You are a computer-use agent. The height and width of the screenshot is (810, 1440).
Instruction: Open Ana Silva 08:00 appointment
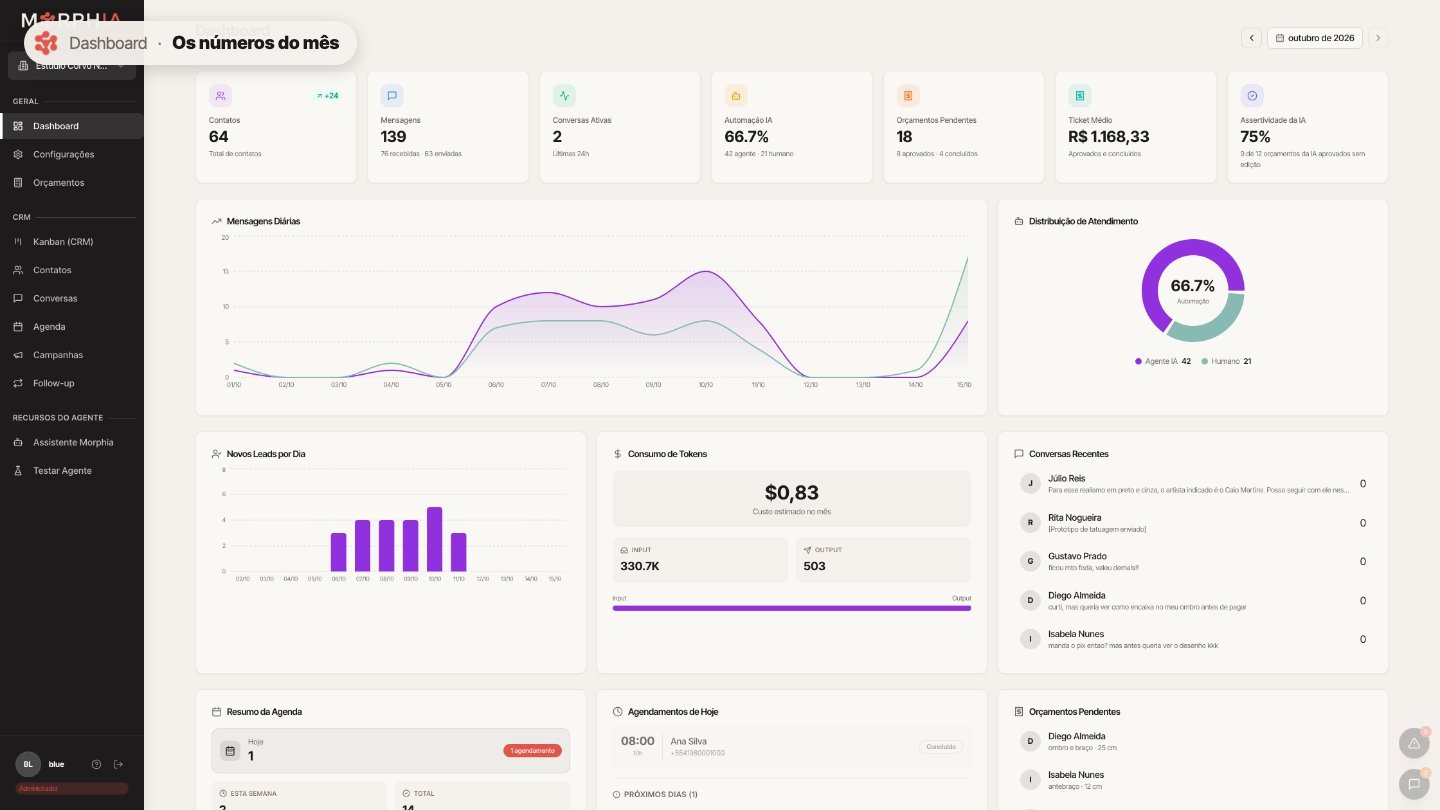click(x=792, y=747)
